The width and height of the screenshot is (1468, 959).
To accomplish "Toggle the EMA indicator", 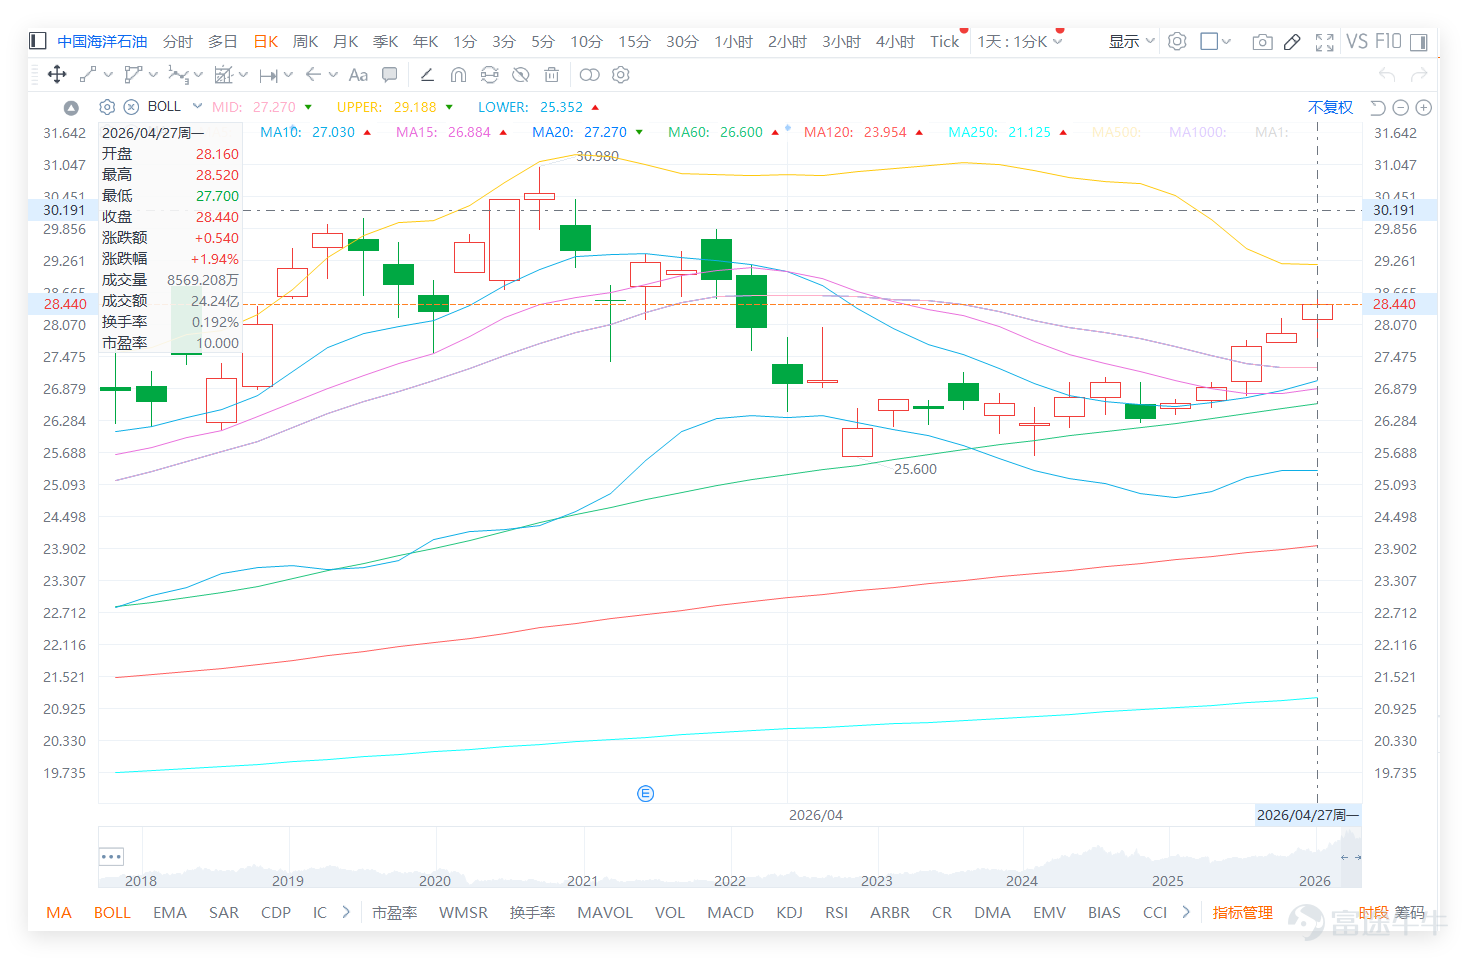I will 170,912.
